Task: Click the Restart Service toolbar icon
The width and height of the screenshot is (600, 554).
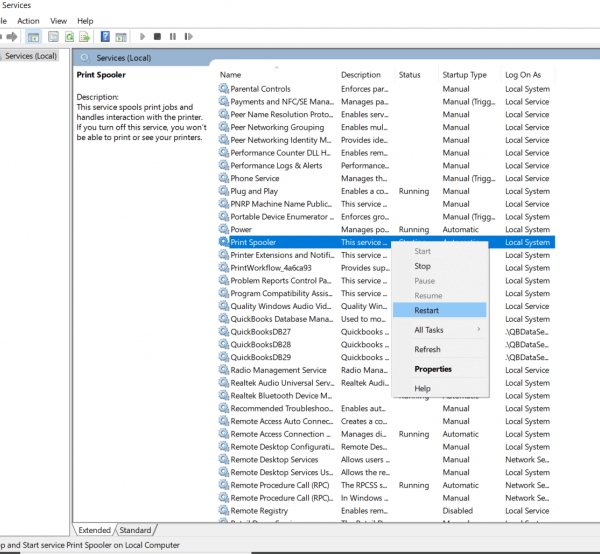Action: [x=188, y=37]
